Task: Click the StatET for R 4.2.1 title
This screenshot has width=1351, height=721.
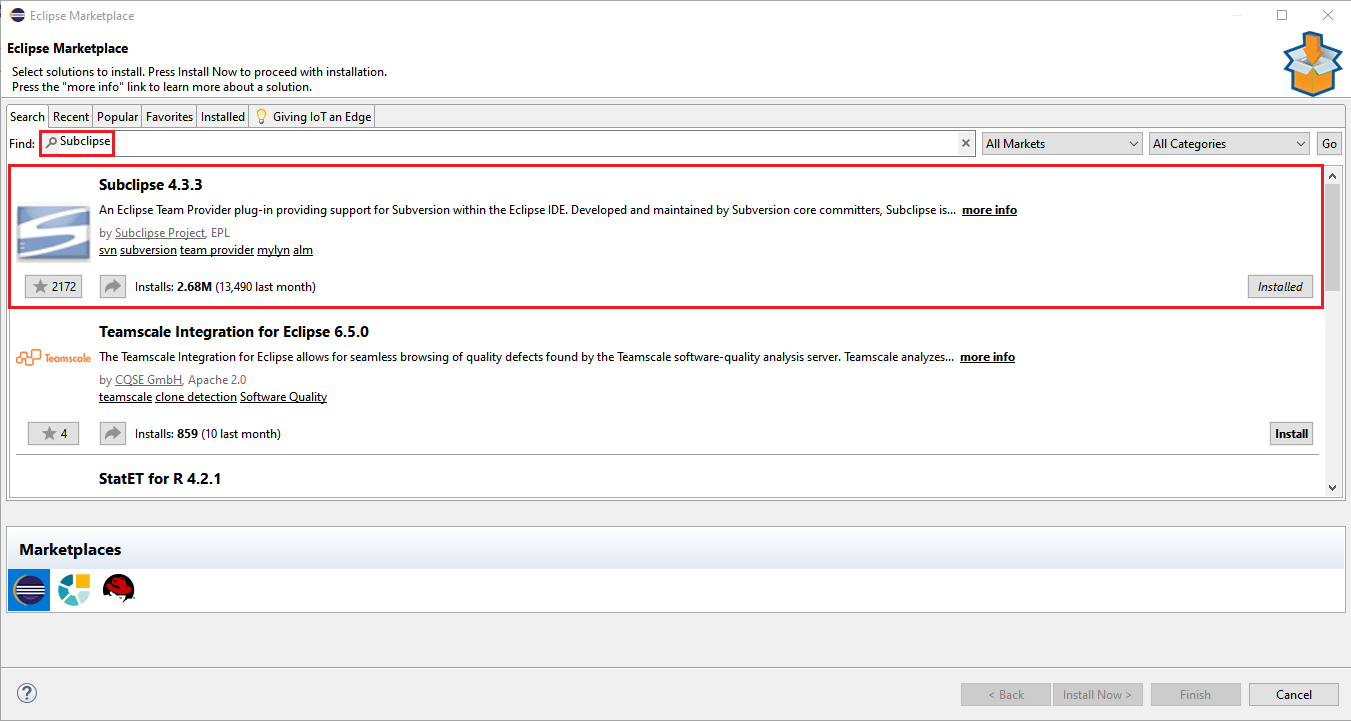Action: pos(160,479)
